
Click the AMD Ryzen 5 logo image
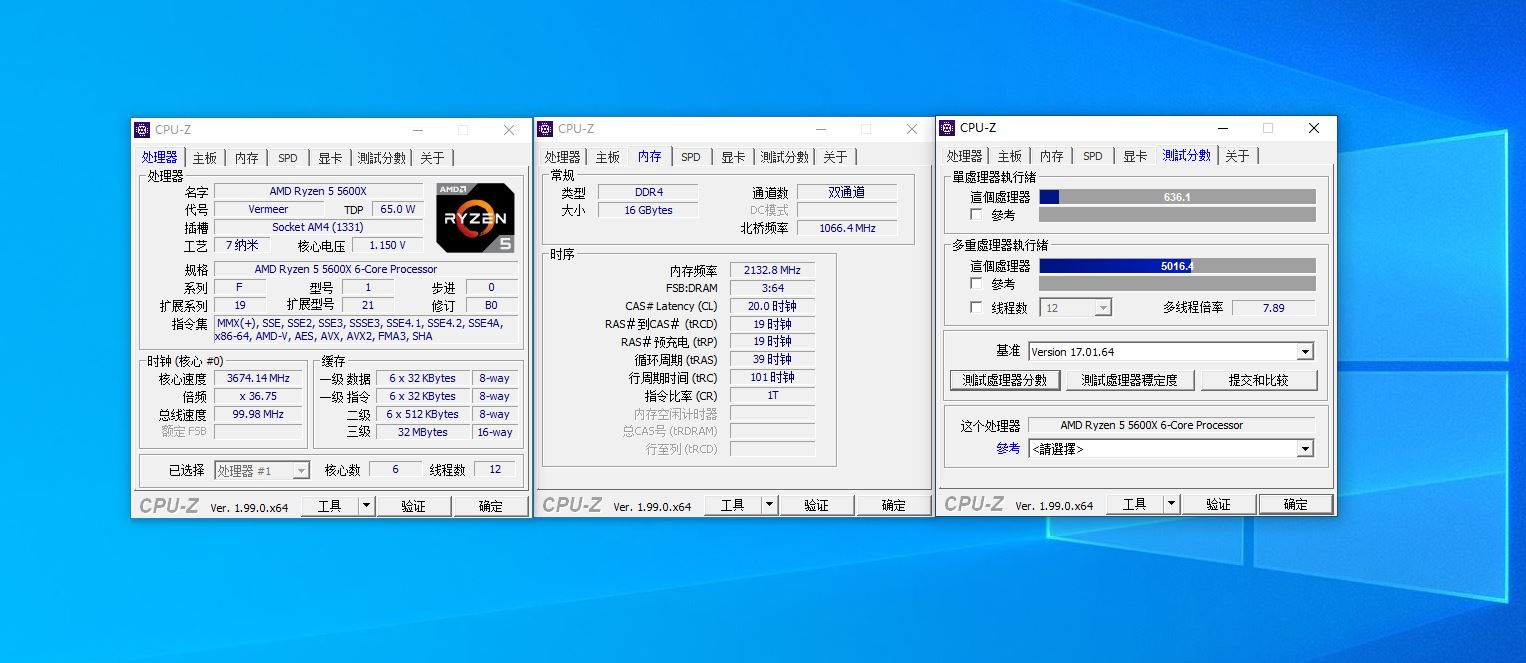click(x=474, y=218)
